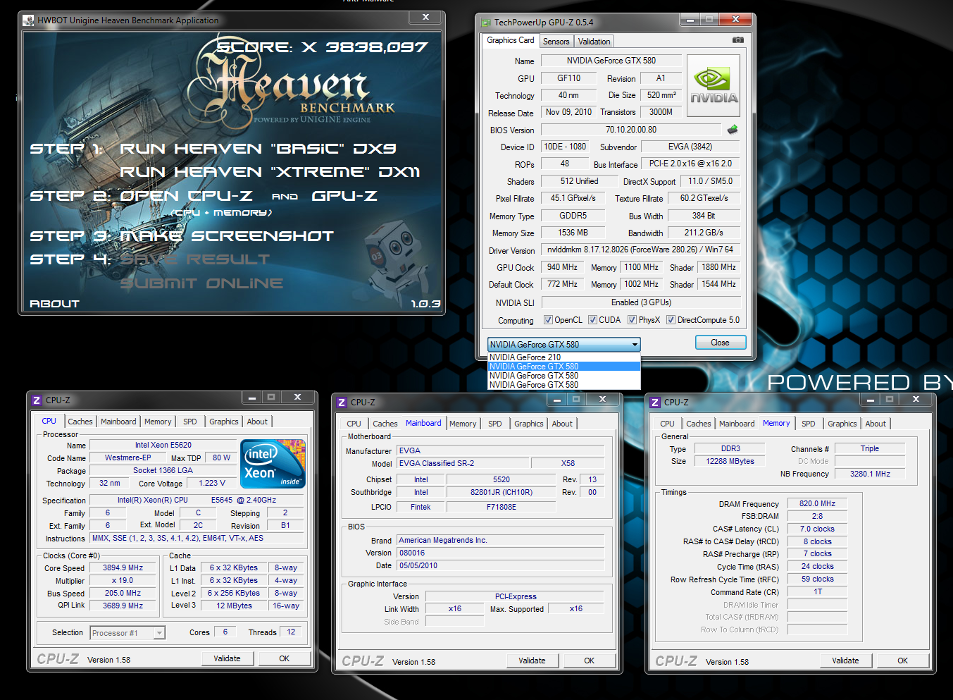Click the Southbridge value 82801JR (ICH10R)
Image resolution: width=953 pixels, height=700 pixels.
[x=501, y=492]
